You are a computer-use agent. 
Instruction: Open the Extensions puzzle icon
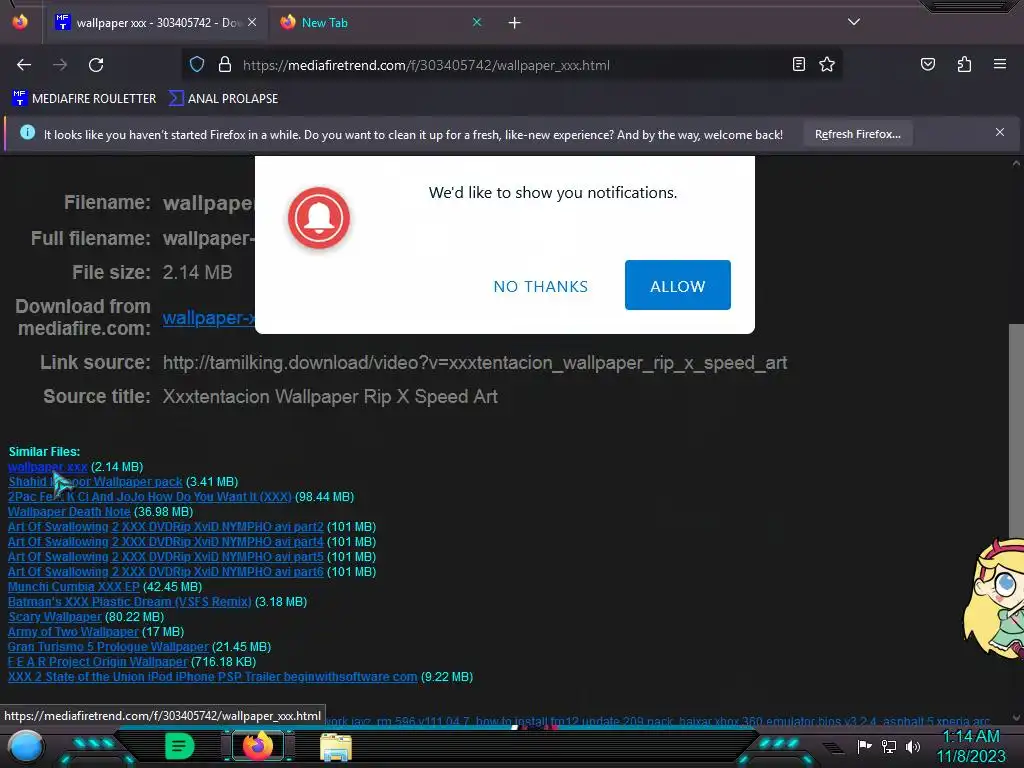coord(964,64)
